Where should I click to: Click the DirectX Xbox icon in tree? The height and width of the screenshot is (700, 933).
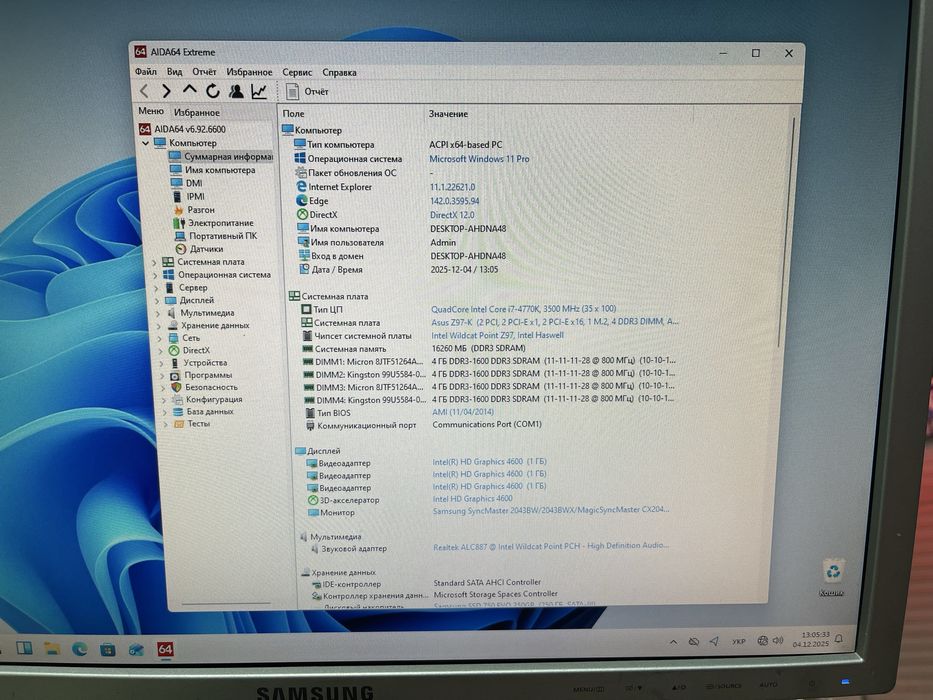coord(174,351)
